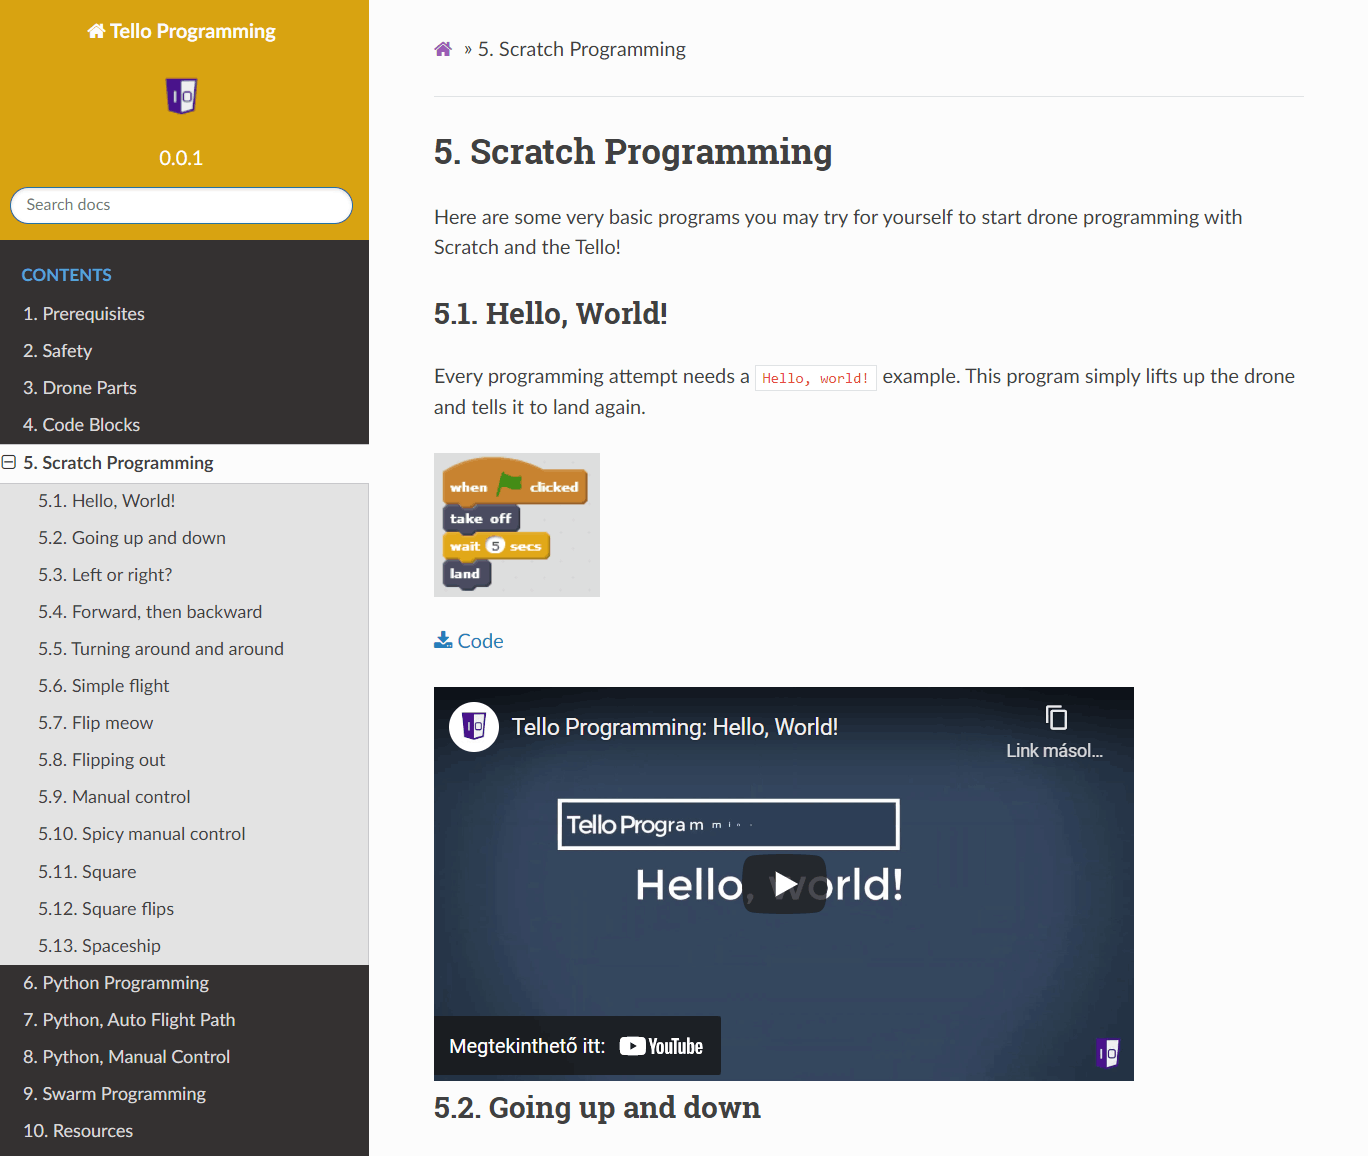Viewport: 1368px width, 1156px height.
Task: Click the 'Hello, world!' inline code text
Action: click(x=815, y=378)
